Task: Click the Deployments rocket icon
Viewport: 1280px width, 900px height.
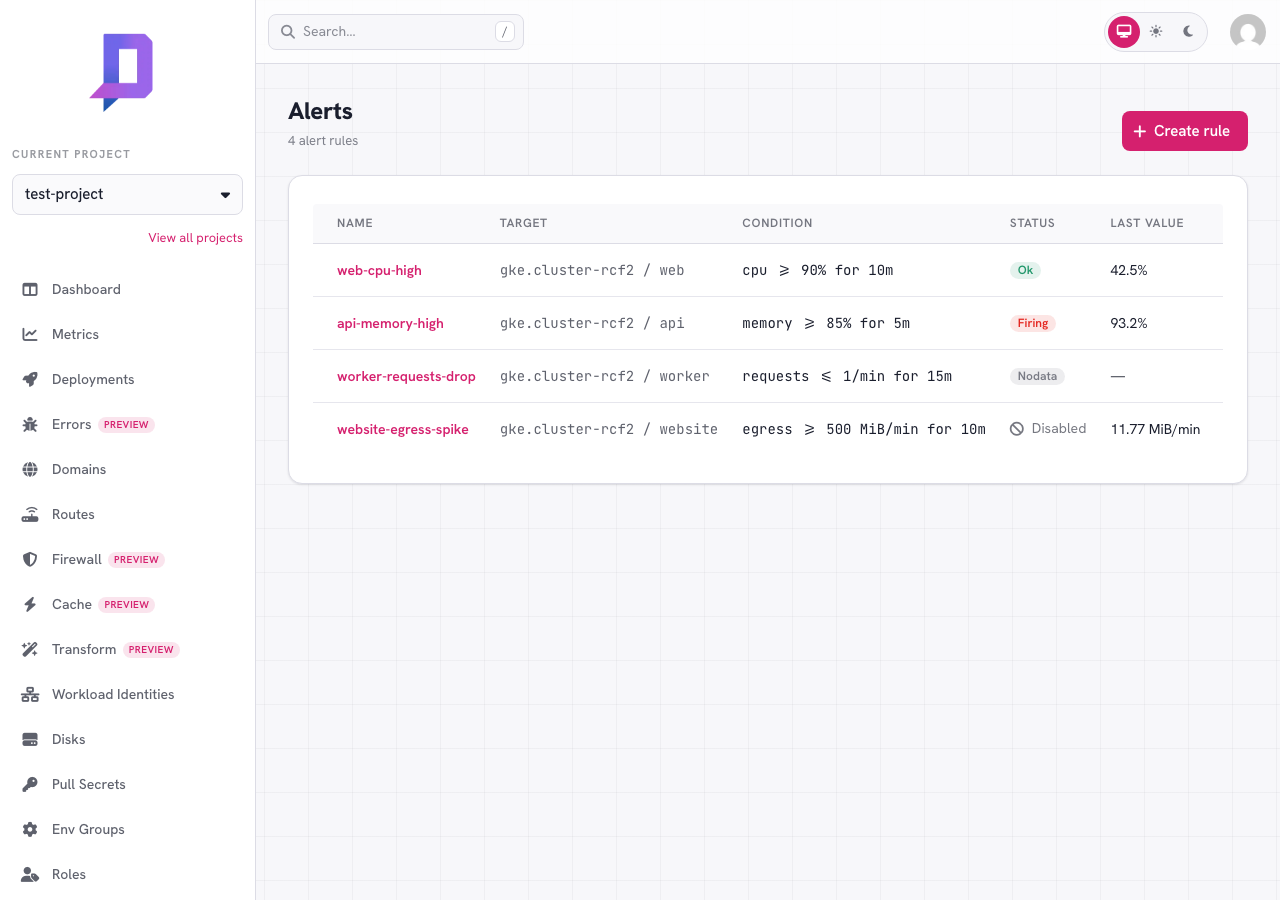Action: [x=30, y=379]
